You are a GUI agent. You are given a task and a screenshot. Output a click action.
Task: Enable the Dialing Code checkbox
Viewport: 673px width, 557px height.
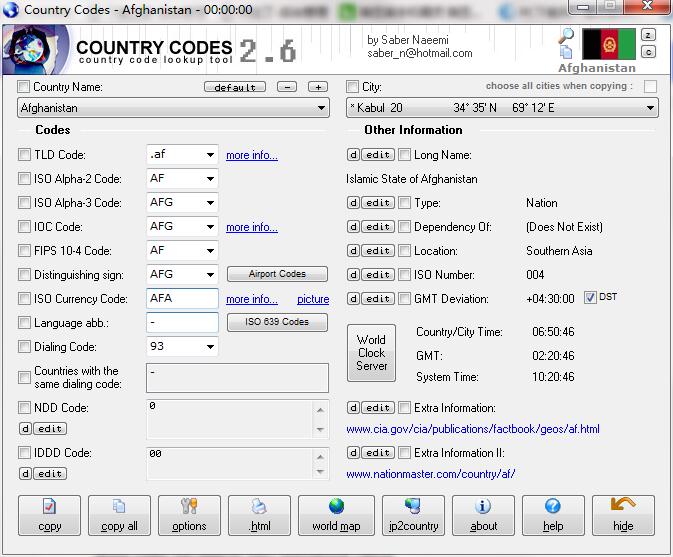[x=25, y=347]
